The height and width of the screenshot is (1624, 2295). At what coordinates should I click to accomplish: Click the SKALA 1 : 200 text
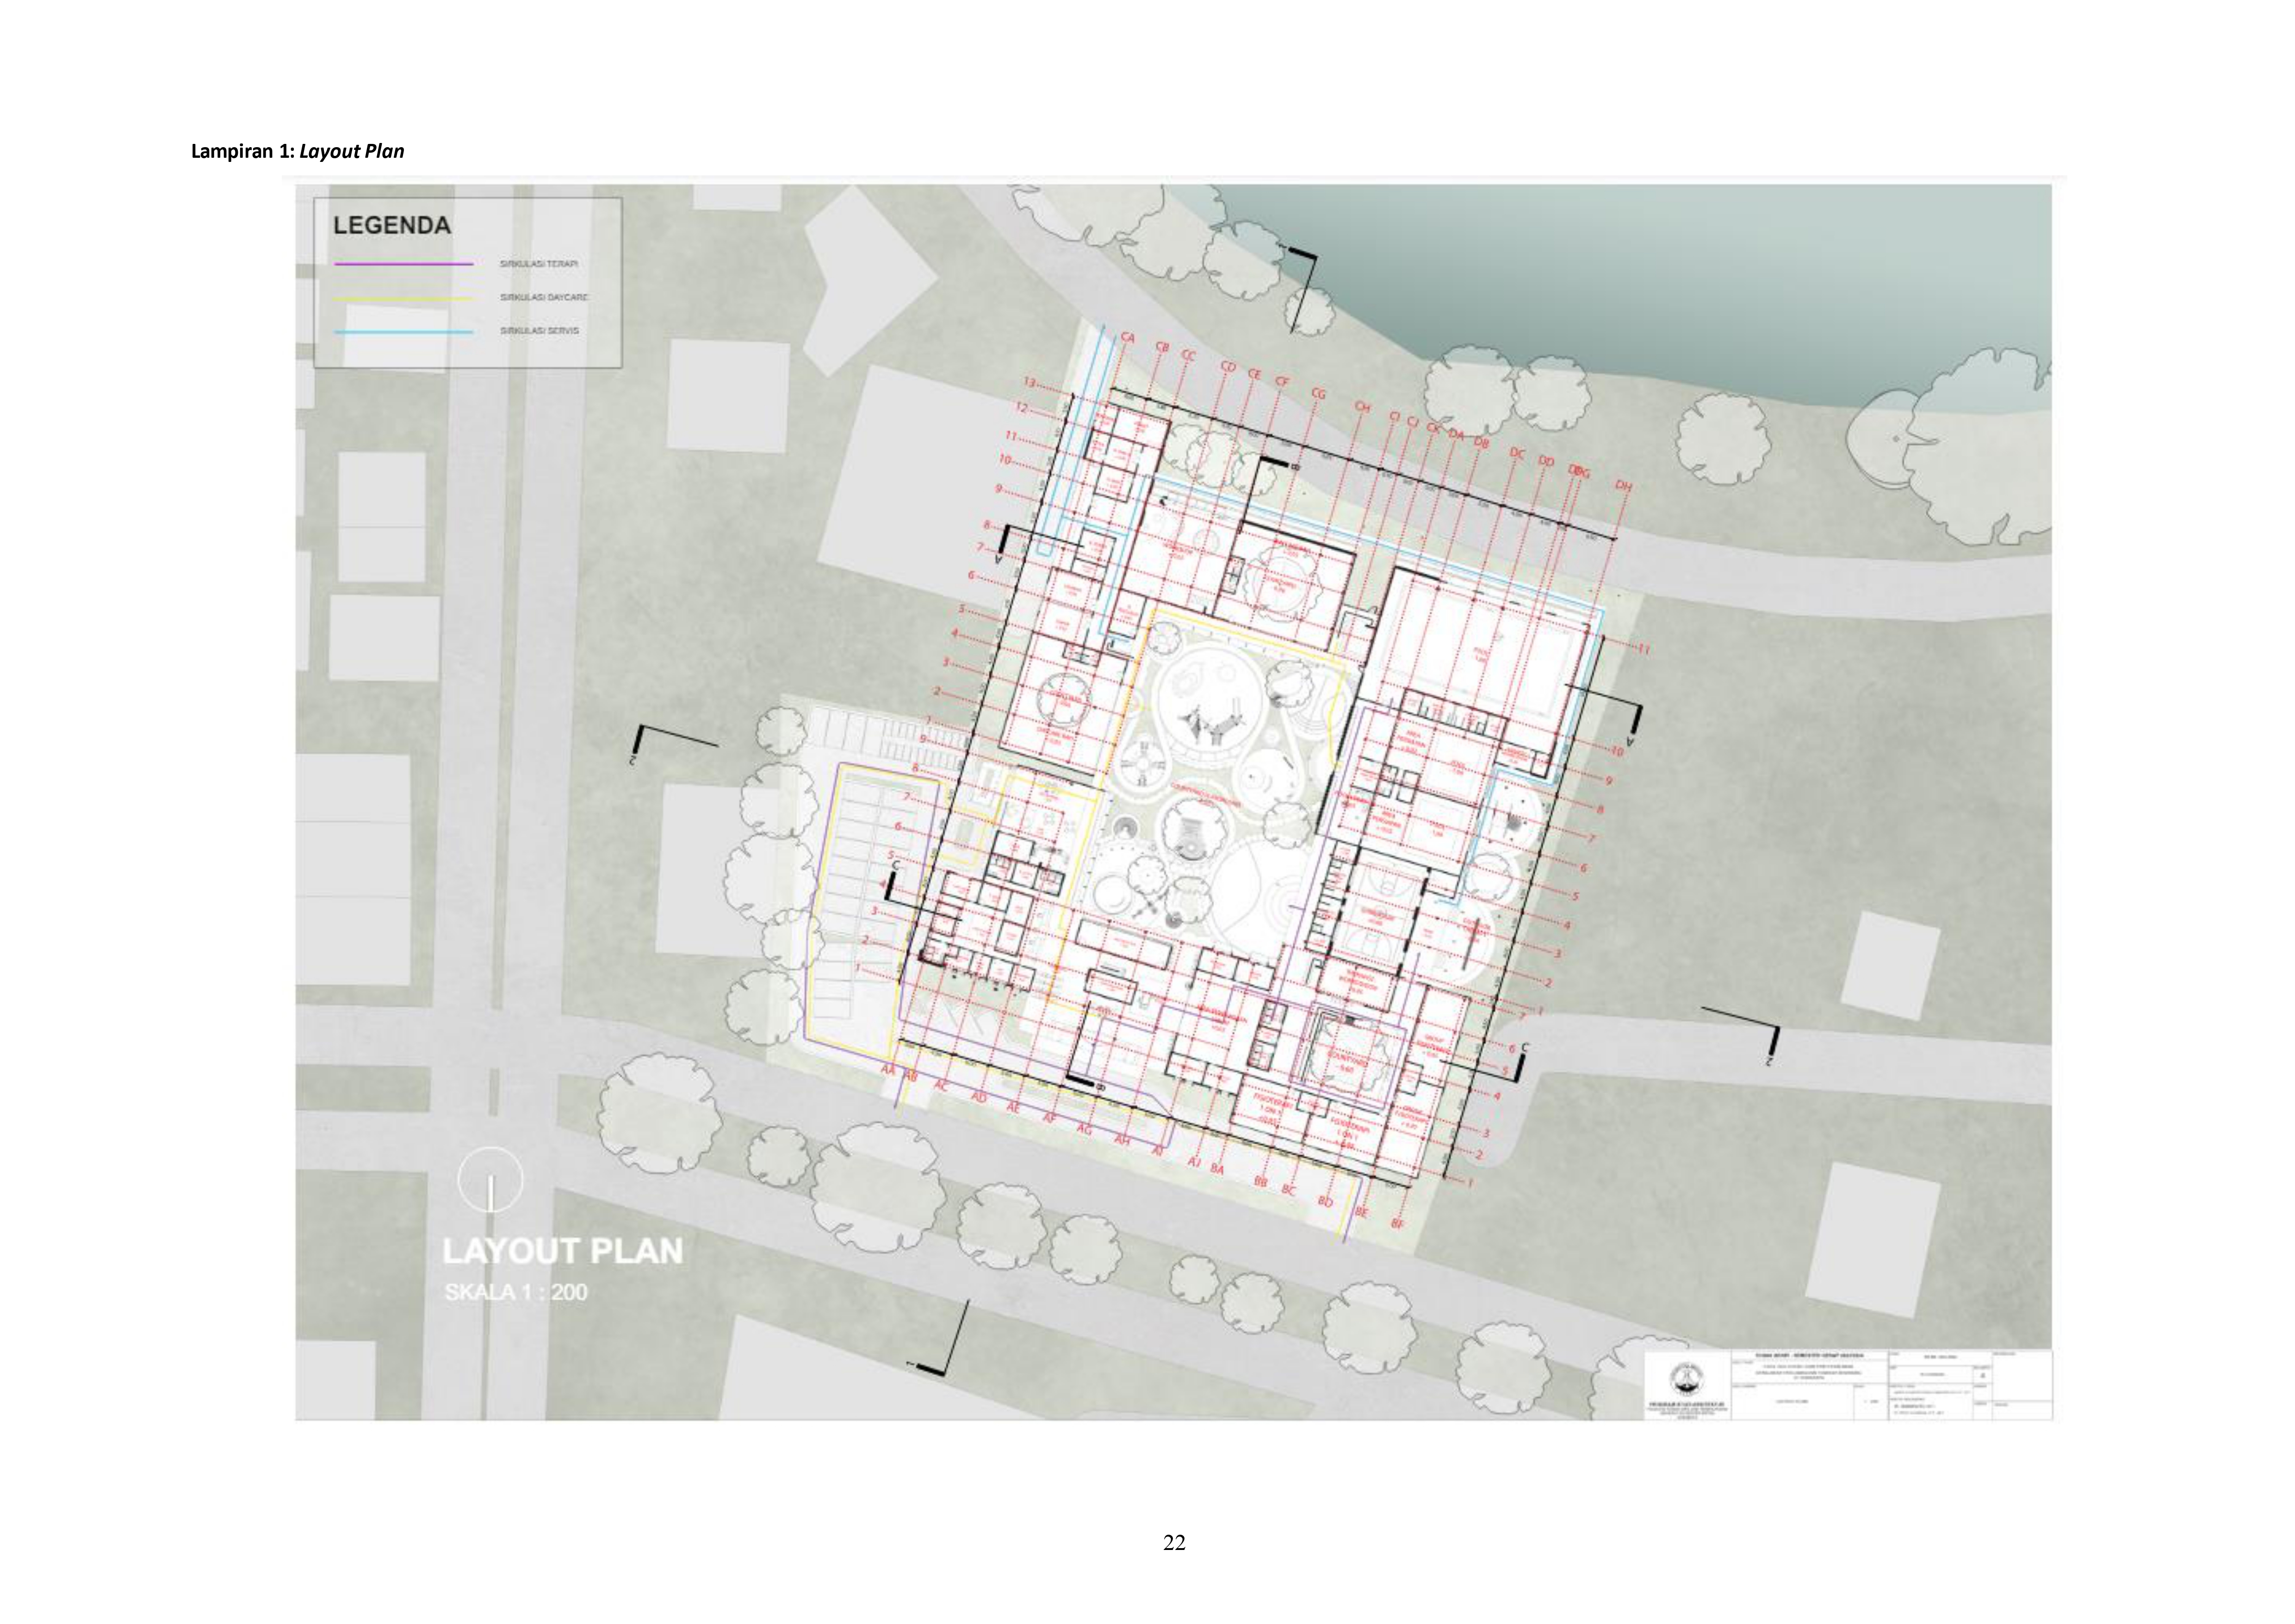pyautogui.click(x=516, y=1292)
